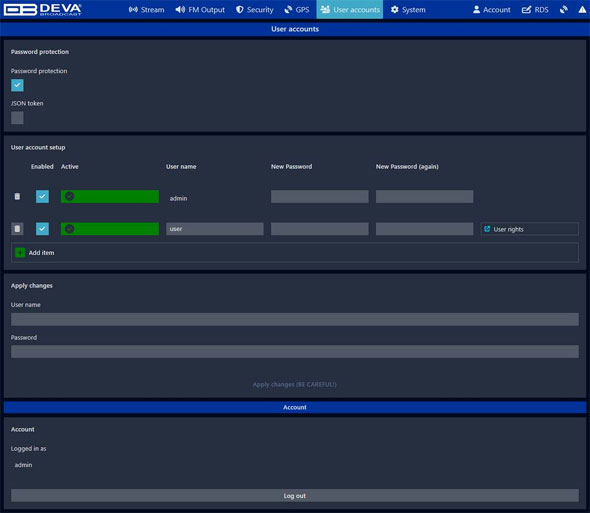Open the GPS tab
Image resolution: width=590 pixels, height=513 pixels.
click(x=297, y=9)
